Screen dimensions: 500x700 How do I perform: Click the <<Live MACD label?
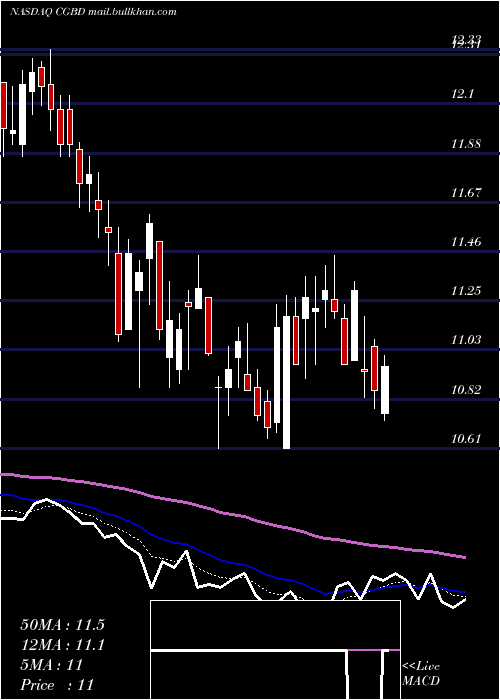421,673
